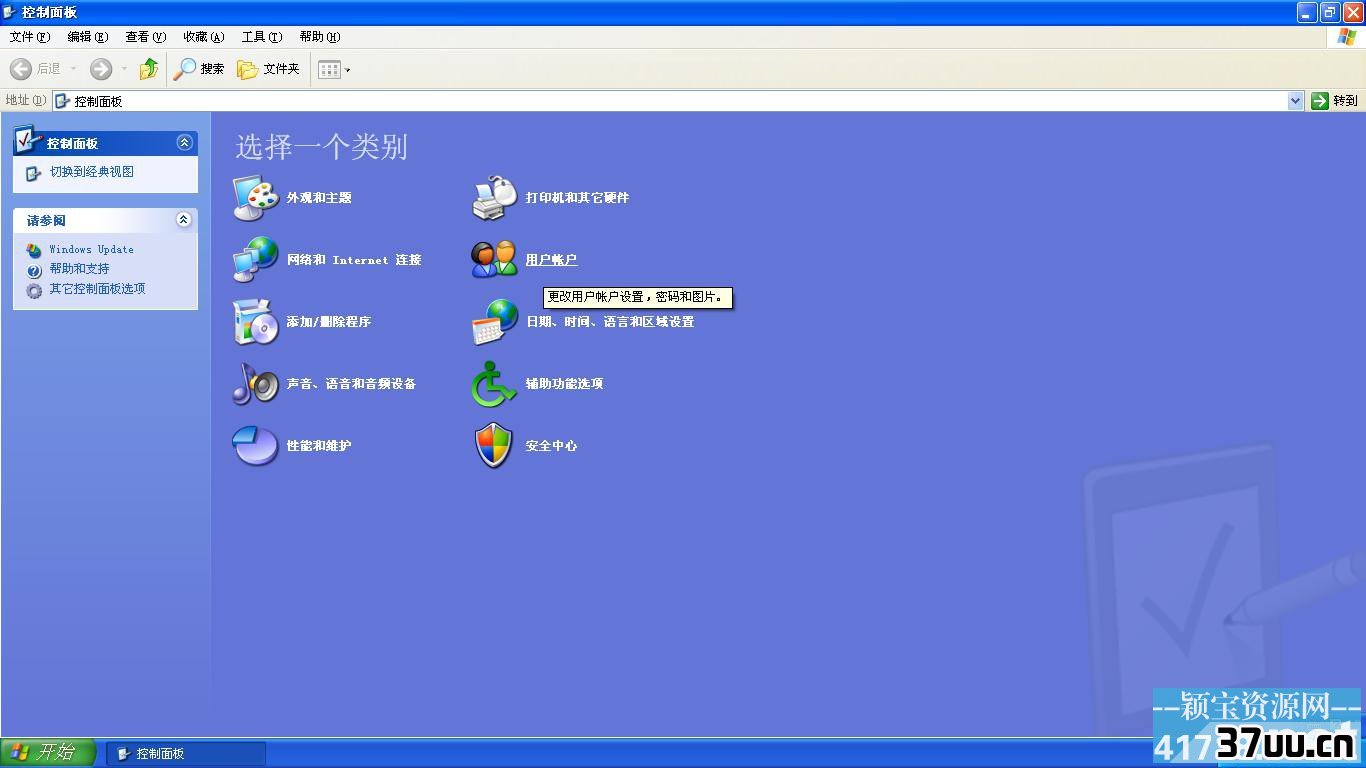Open Appearance and Themes (外观和主题) icon

click(x=255, y=197)
